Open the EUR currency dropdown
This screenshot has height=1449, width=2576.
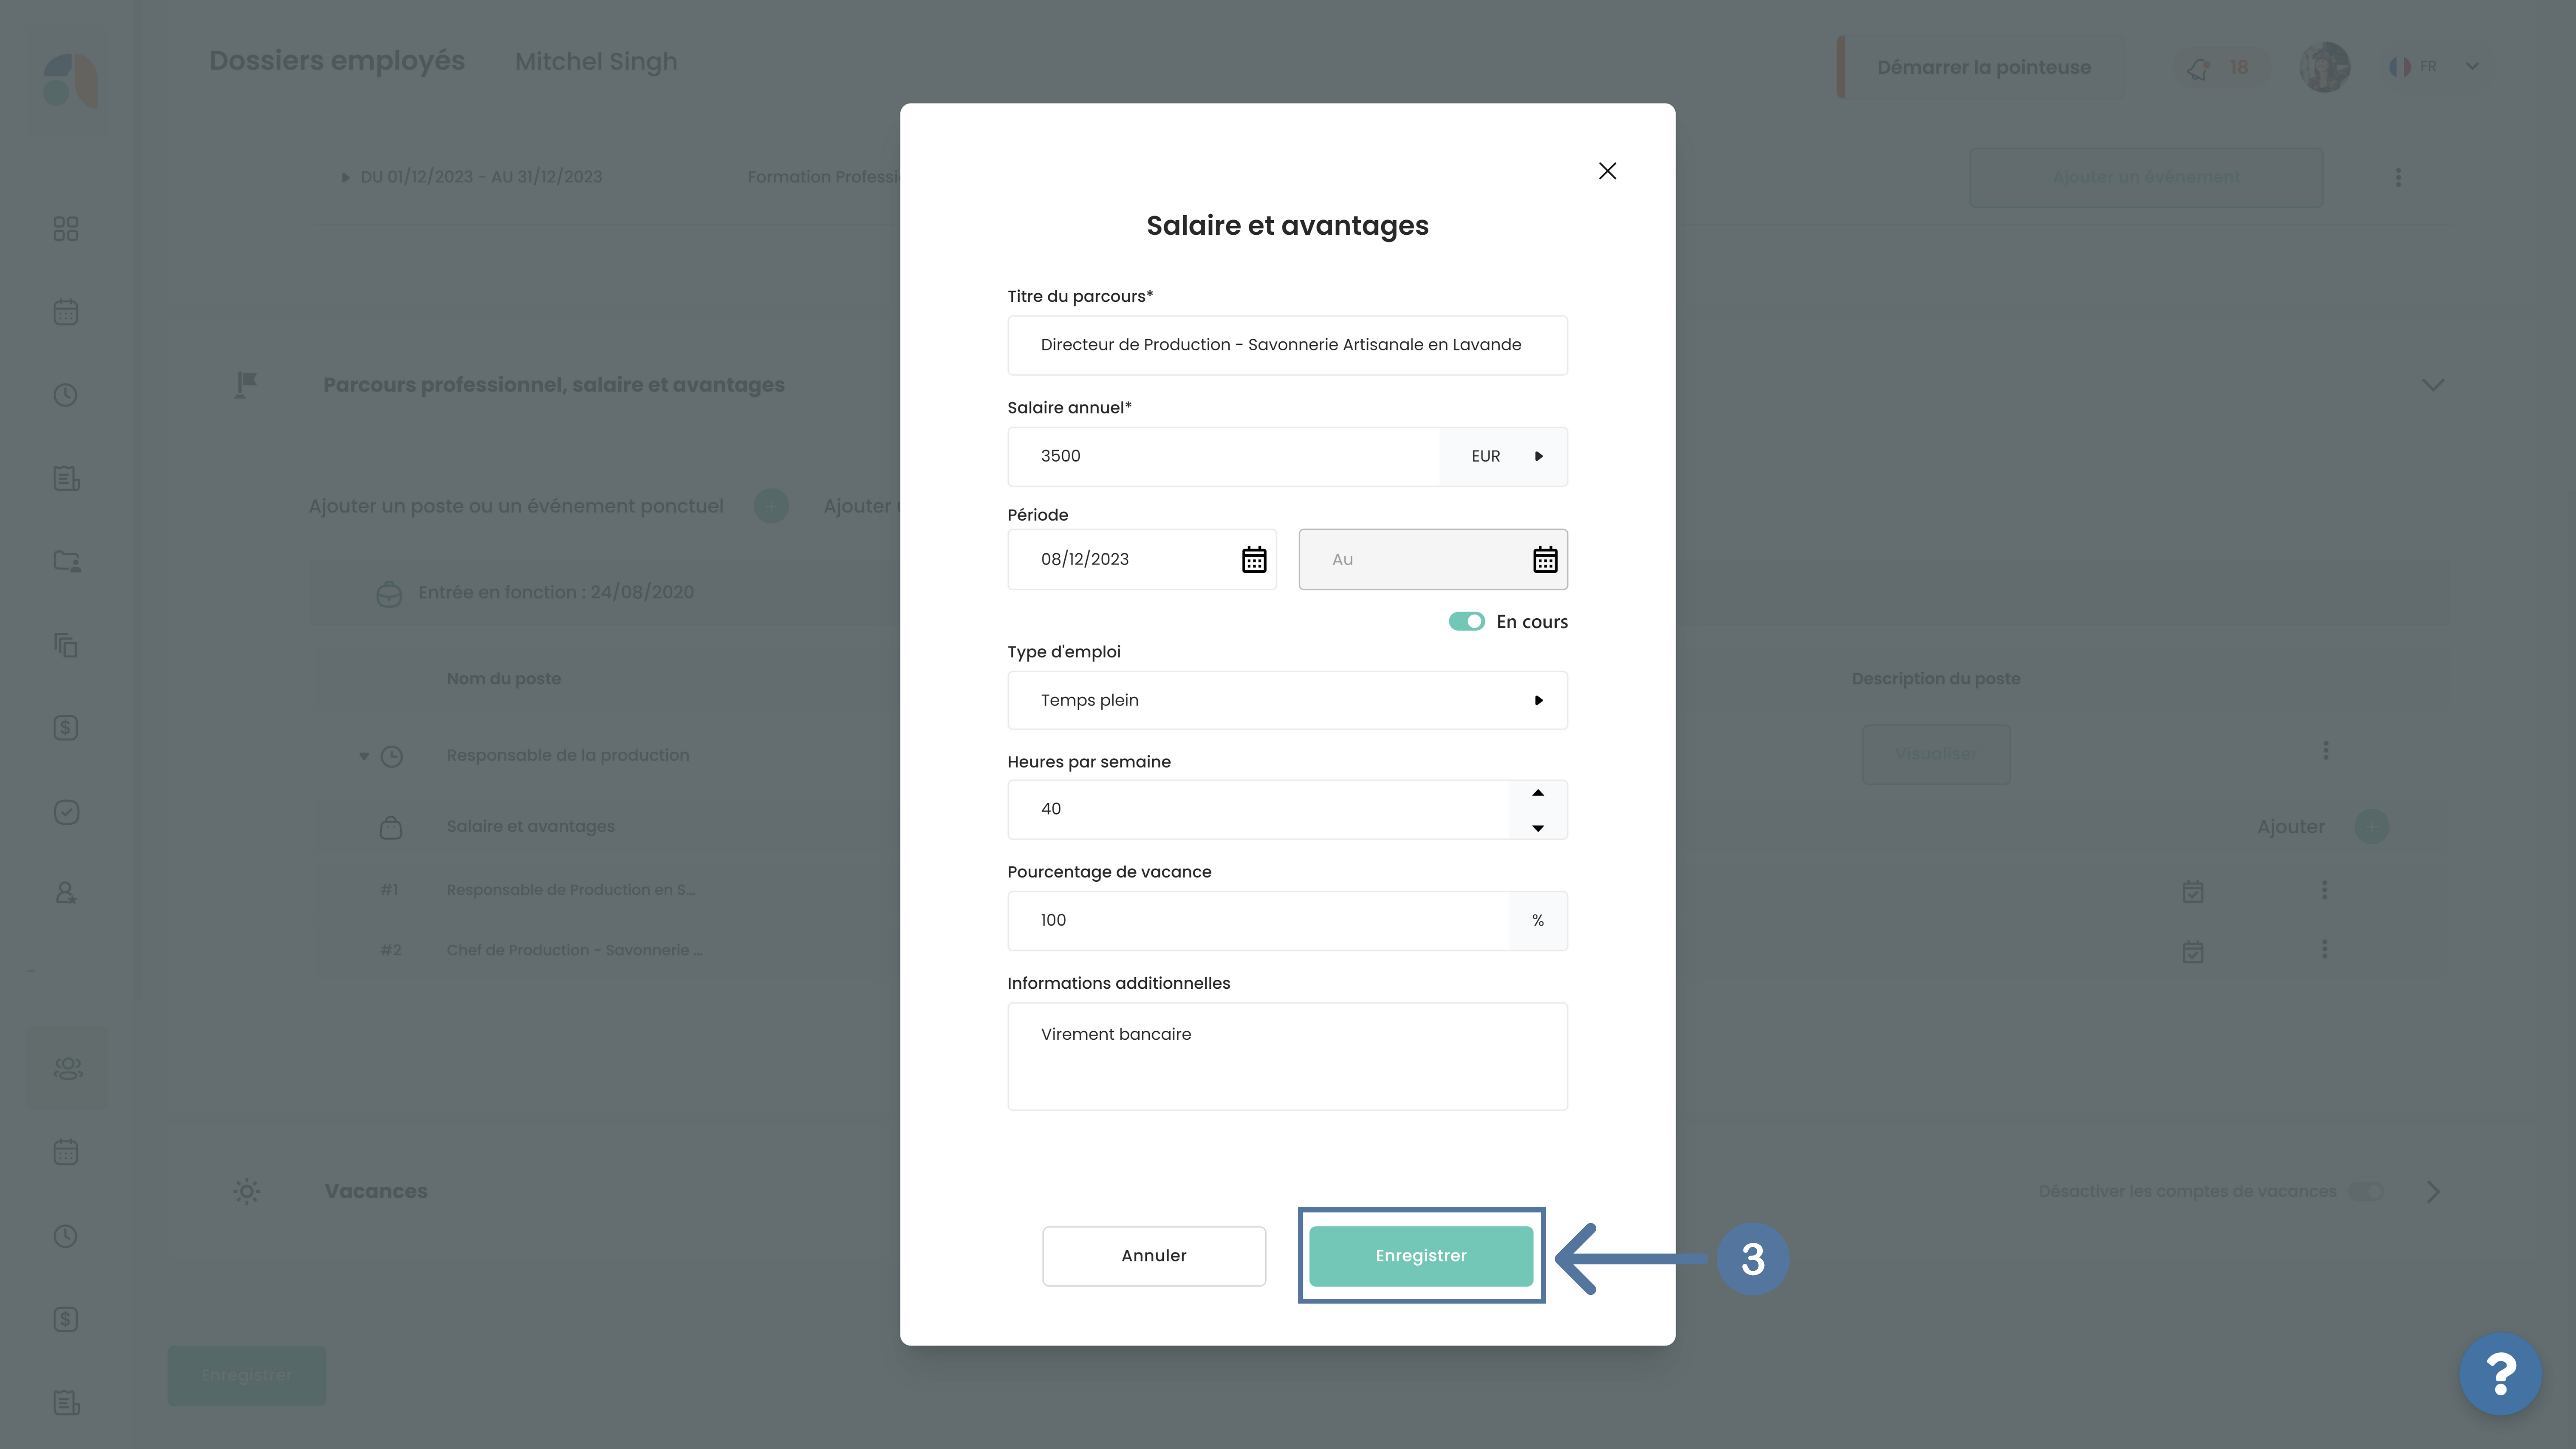coord(1503,456)
